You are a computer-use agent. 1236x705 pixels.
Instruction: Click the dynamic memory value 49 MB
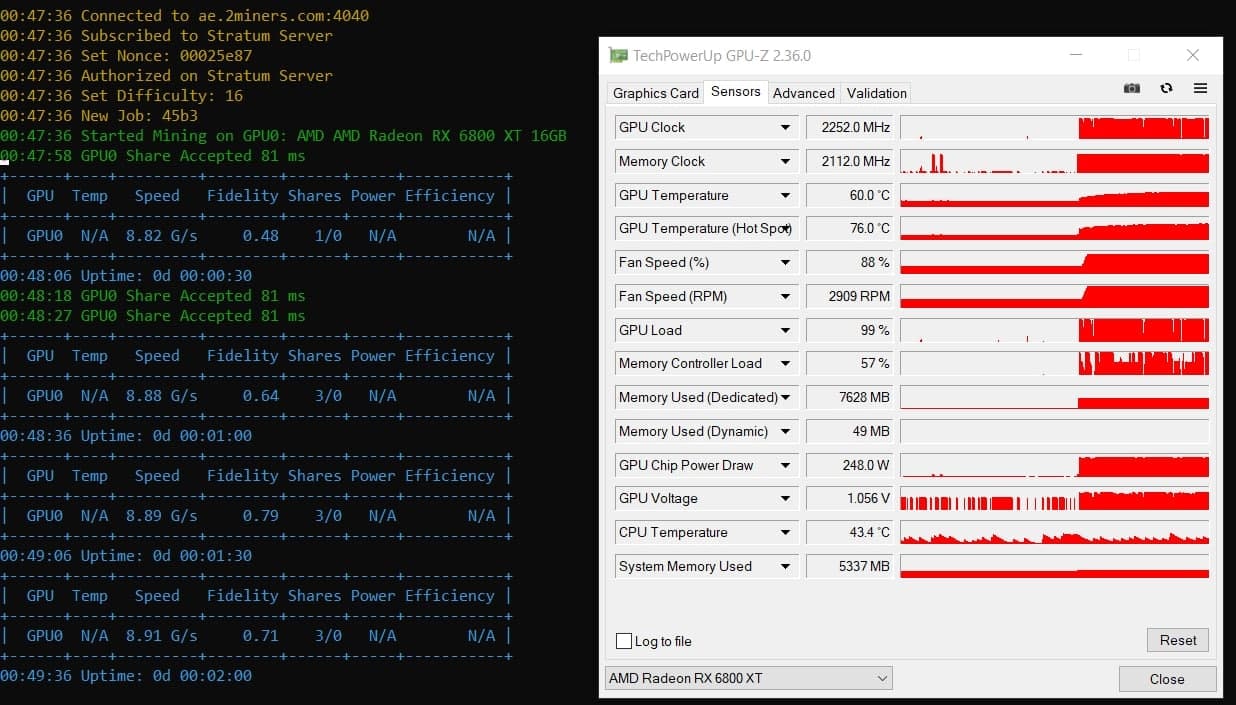[849, 431]
